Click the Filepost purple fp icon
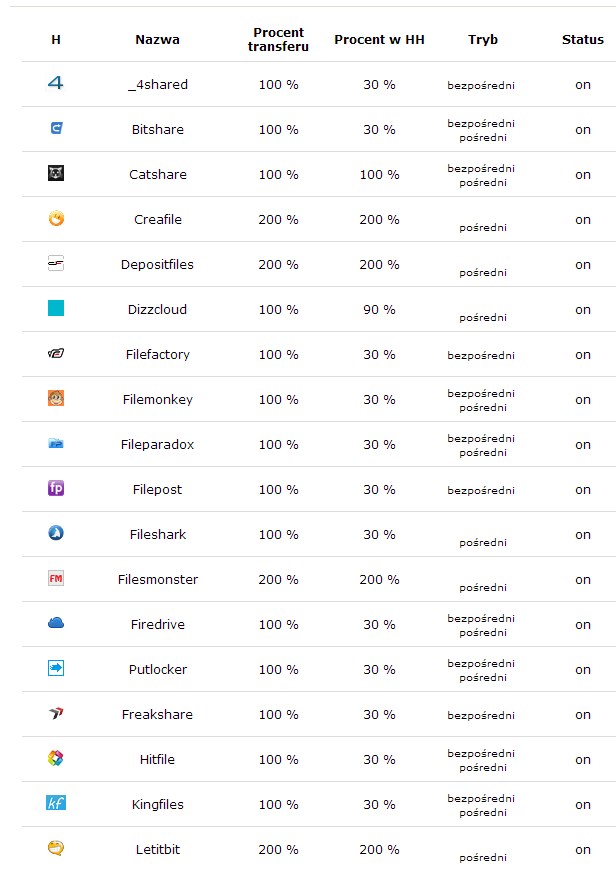Viewport: 616px width, 869px height. click(56, 489)
